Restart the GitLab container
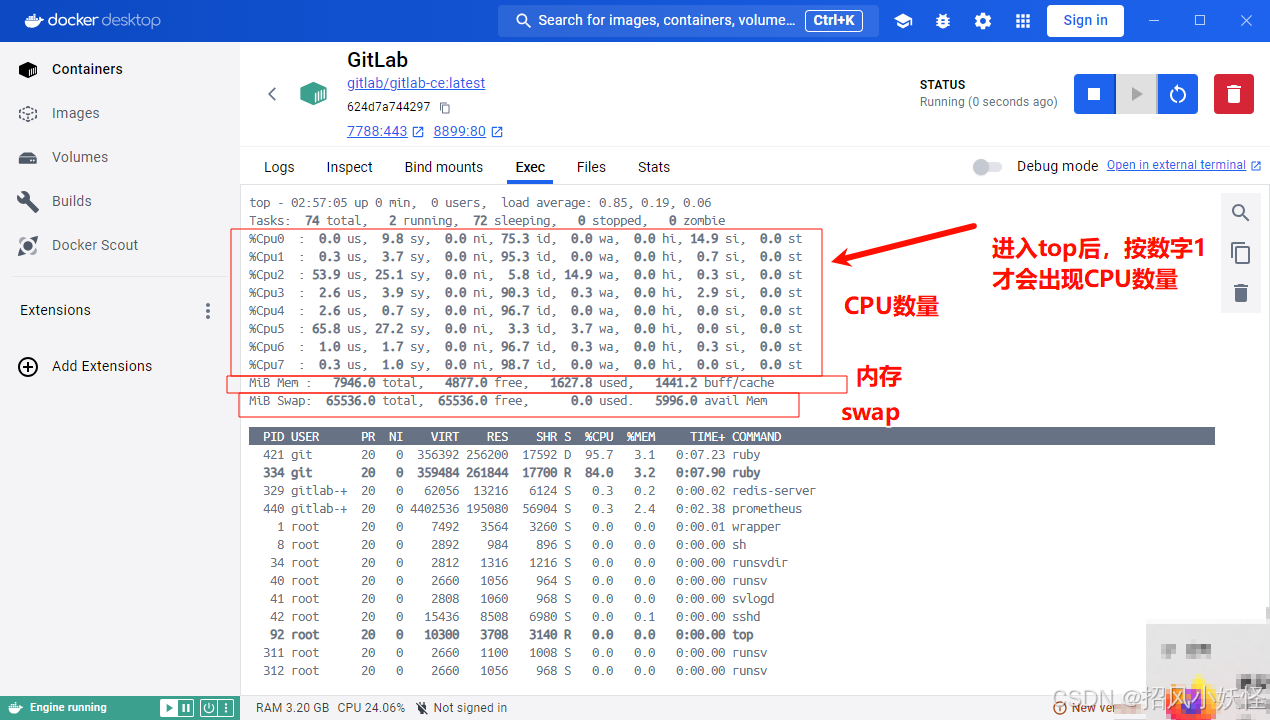The image size is (1270, 720). (x=1178, y=94)
